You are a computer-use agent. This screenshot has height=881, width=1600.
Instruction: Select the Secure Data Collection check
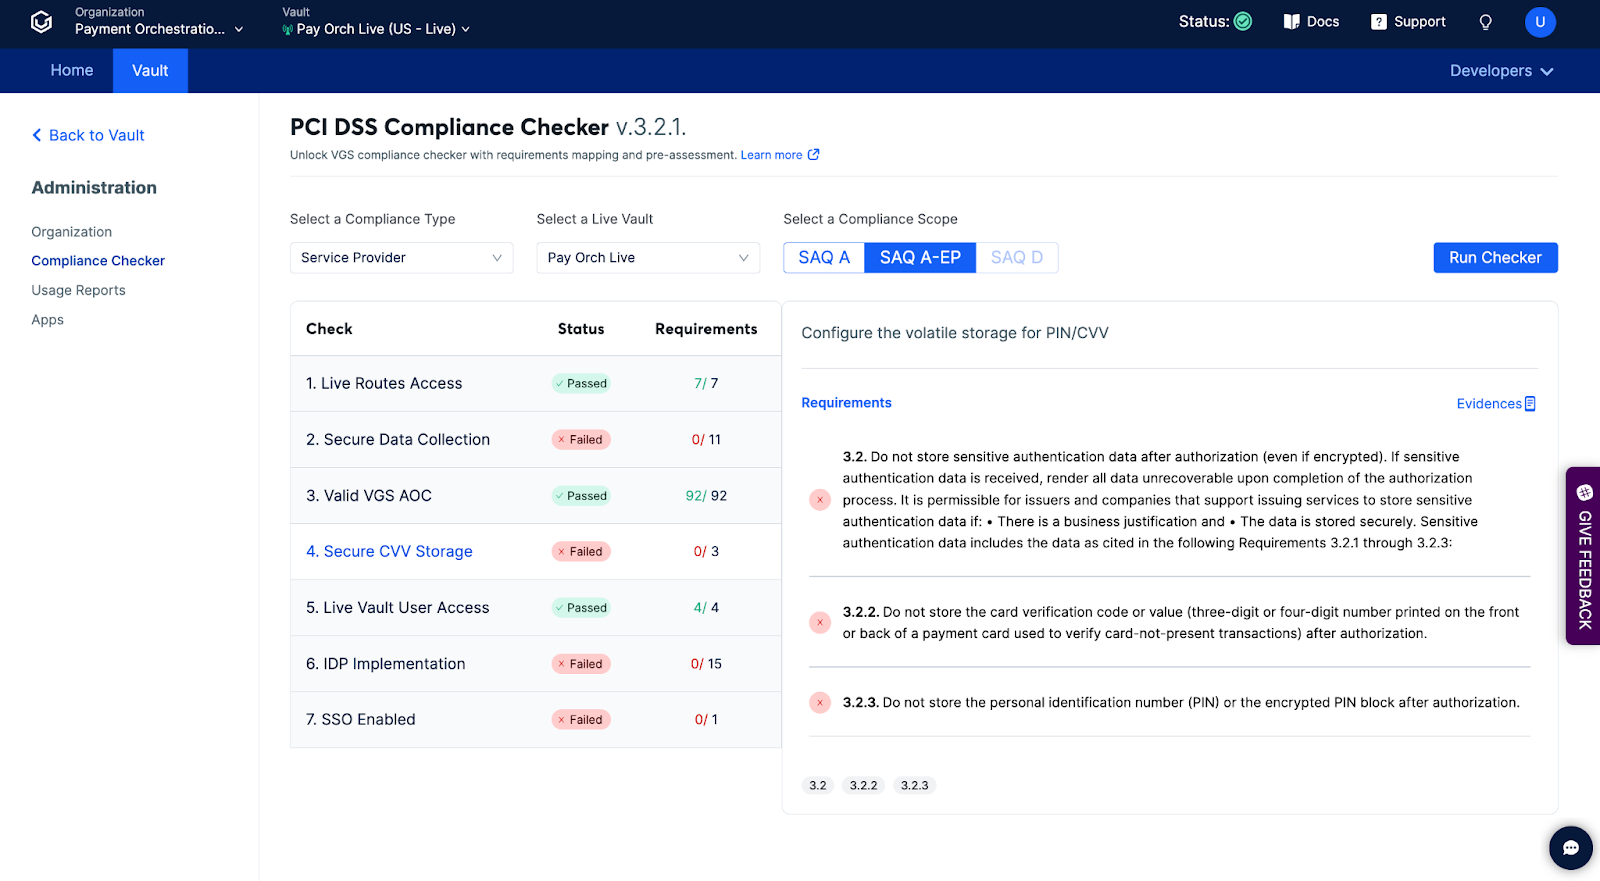(x=398, y=440)
